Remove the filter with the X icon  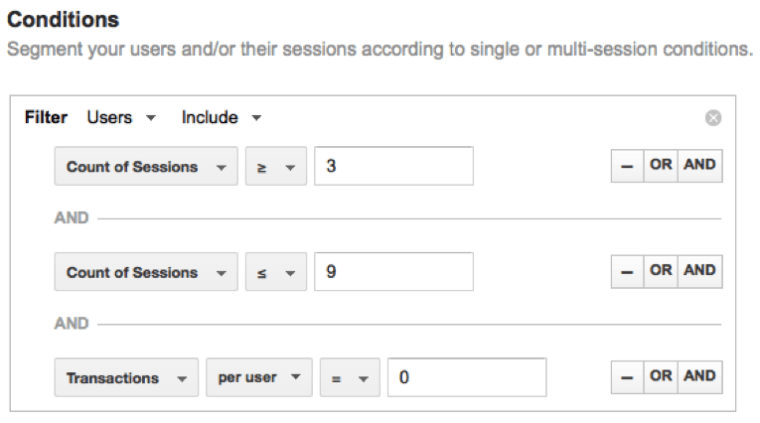[x=713, y=118]
